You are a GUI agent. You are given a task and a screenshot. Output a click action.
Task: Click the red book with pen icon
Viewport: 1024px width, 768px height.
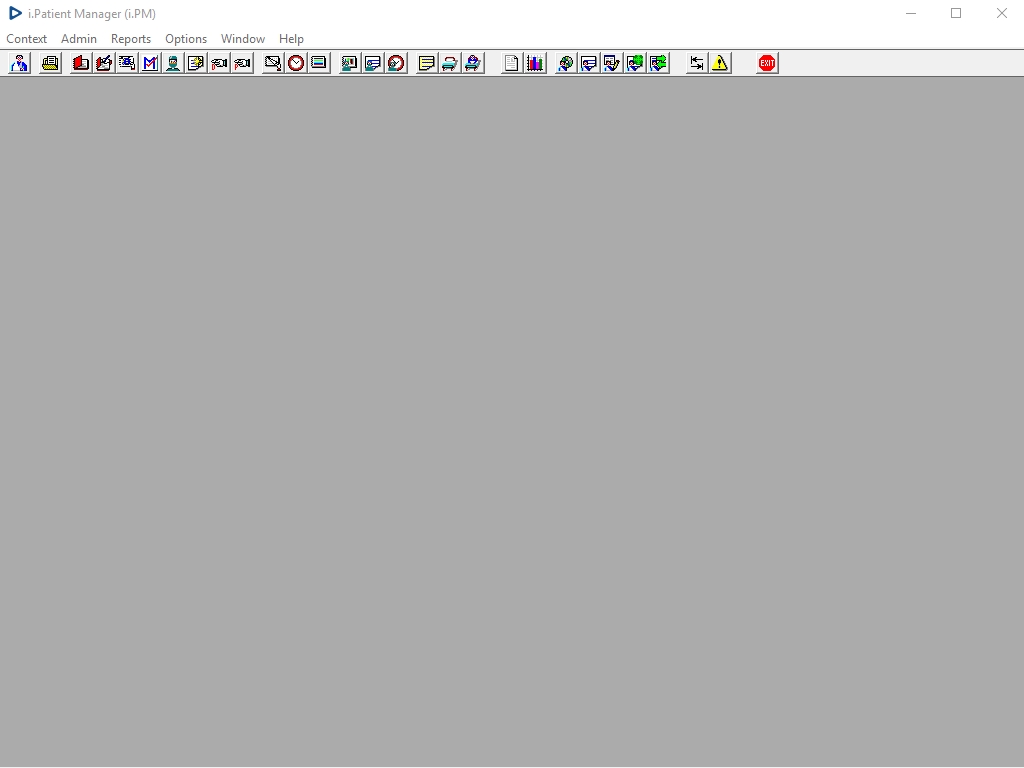[104, 63]
